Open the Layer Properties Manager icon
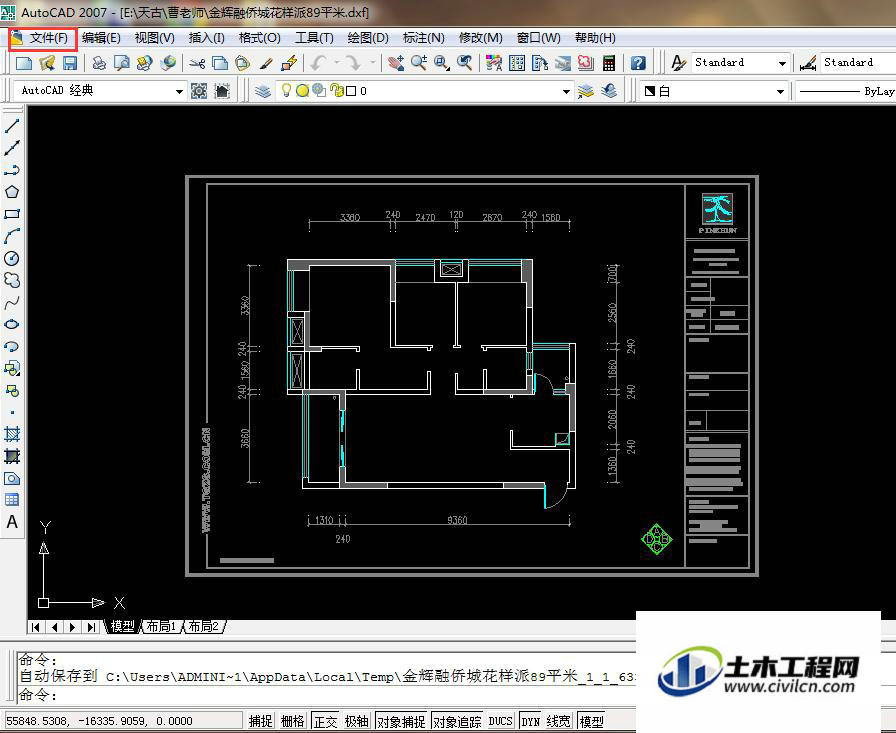 [263, 91]
